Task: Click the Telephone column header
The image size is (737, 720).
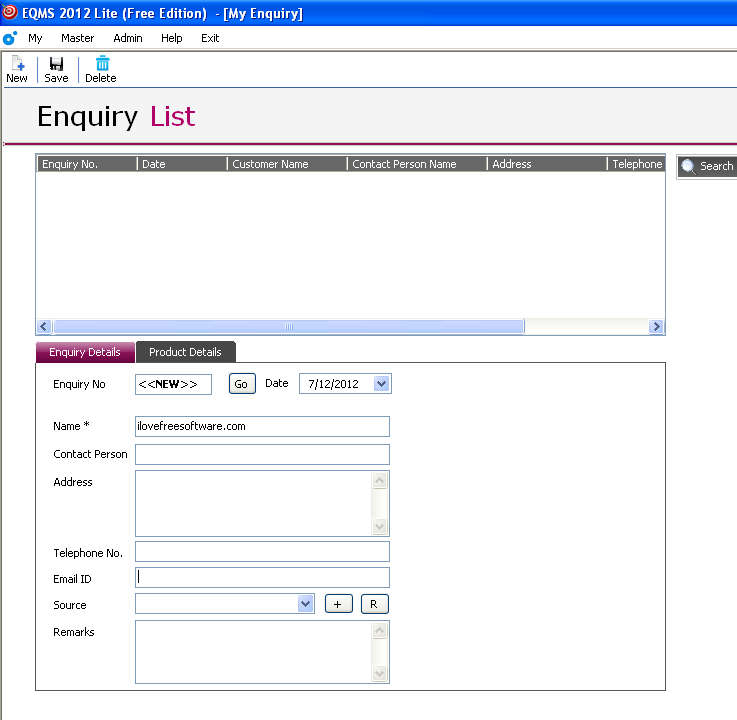Action: tap(636, 164)
